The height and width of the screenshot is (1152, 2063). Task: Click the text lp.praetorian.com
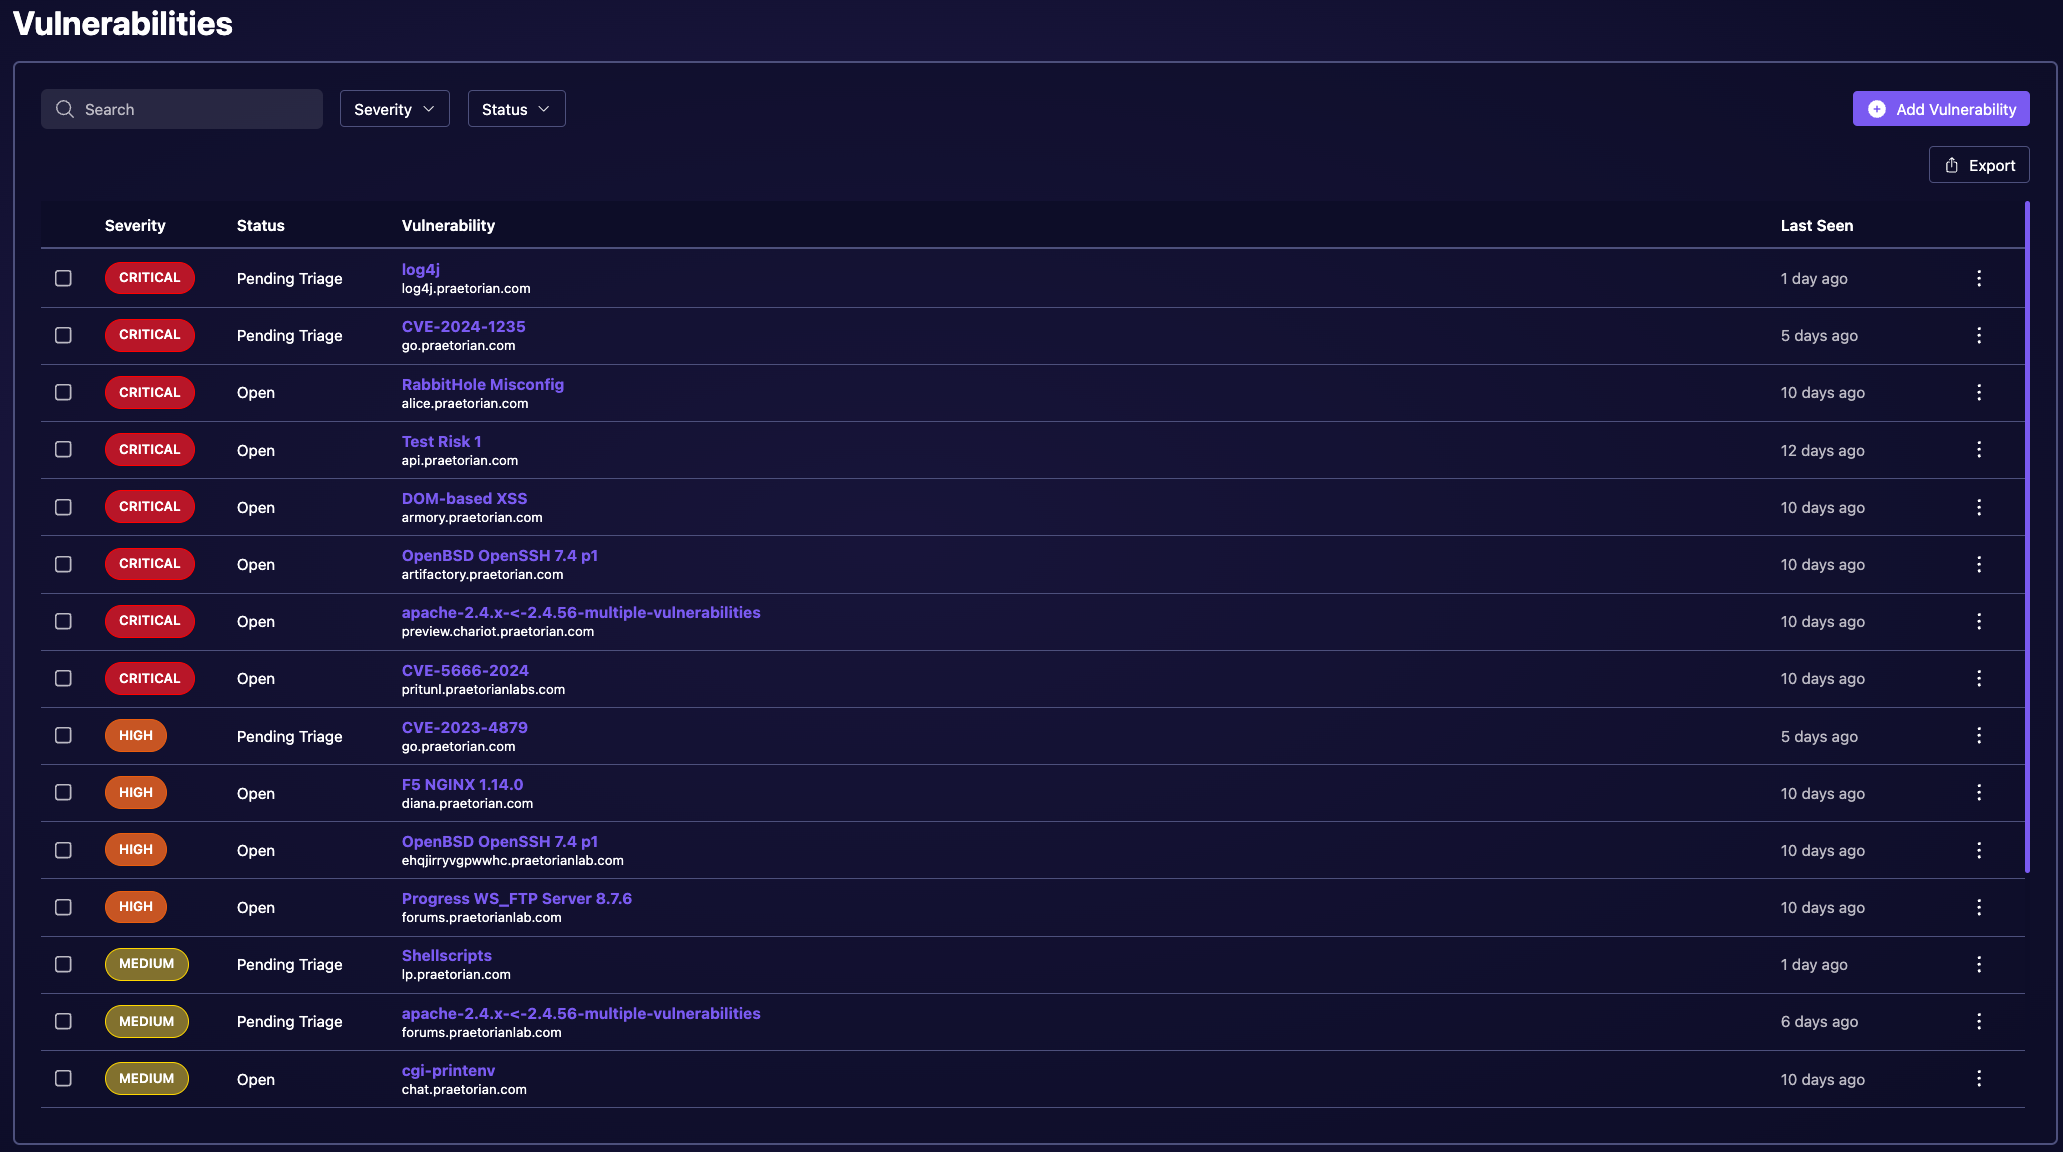pos(456,975)
